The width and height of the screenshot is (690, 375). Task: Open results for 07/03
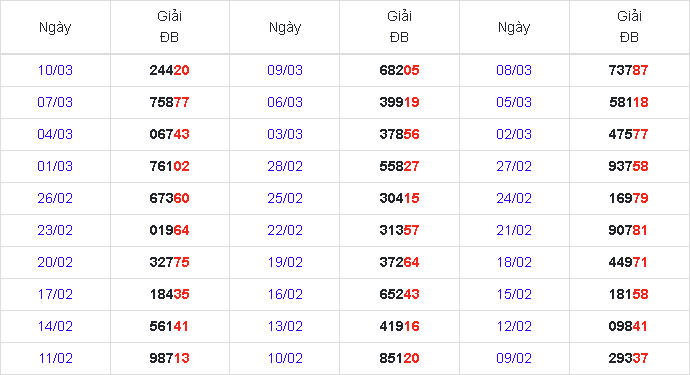tap(55, 102)
